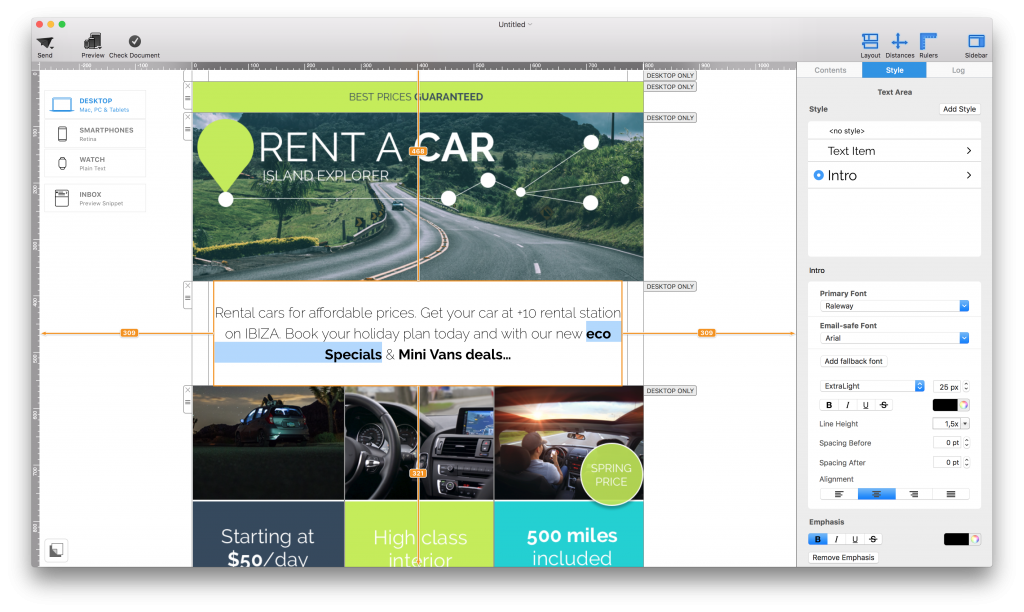The height and width of the screenshot is (612, 1024).
Task: Select the RENT A CAR header image
Action: tap(418, 197)
